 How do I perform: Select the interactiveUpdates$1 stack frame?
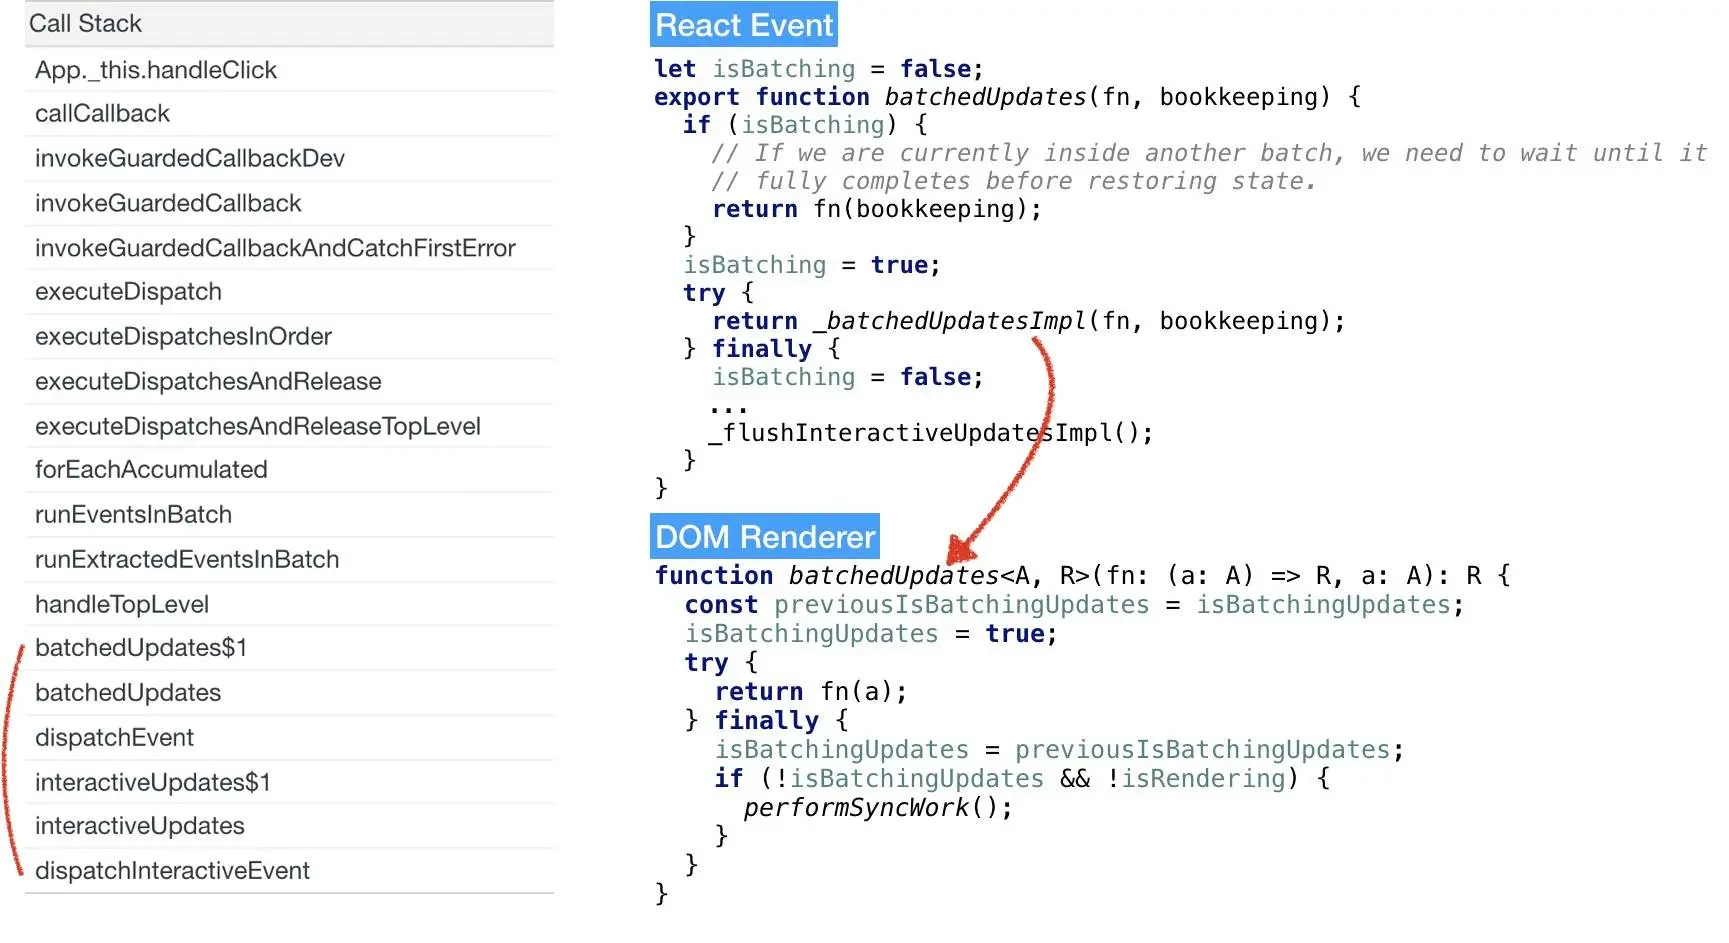point(289,782)
